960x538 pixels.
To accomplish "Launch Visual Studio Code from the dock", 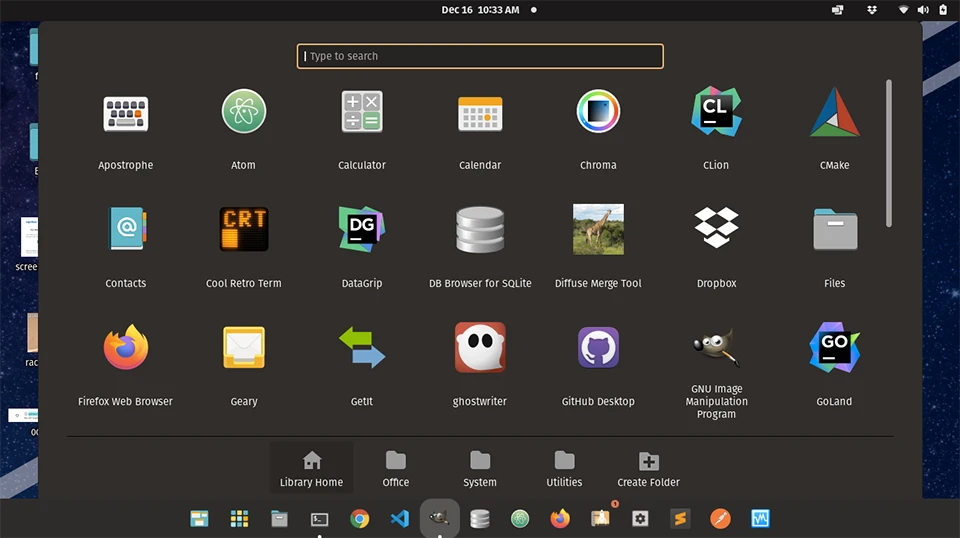I will 400,518.
